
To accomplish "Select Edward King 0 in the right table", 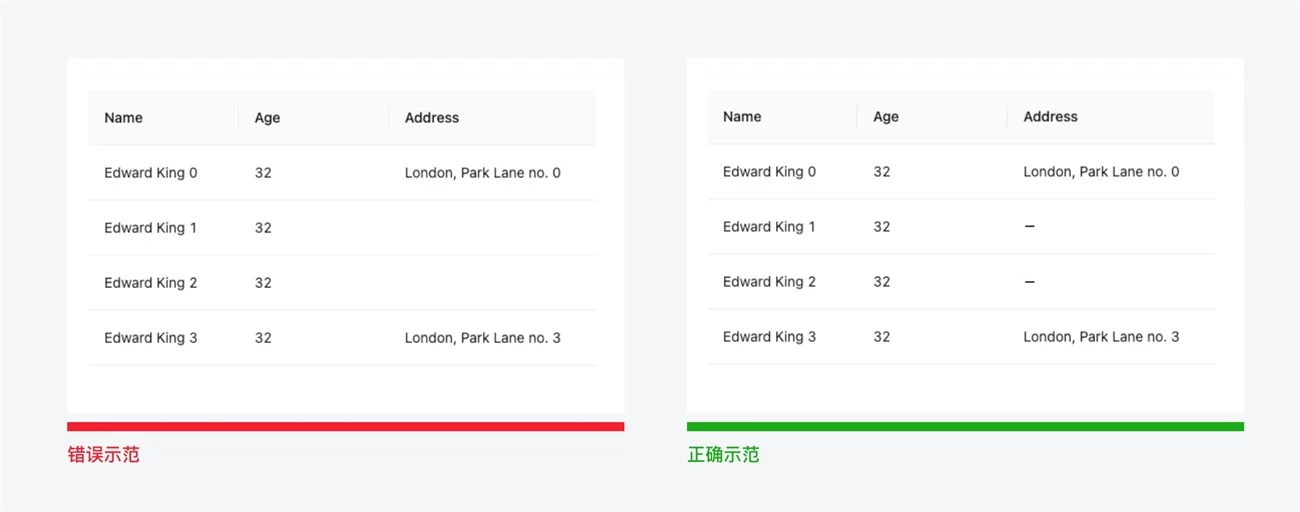I will point(769,172).
